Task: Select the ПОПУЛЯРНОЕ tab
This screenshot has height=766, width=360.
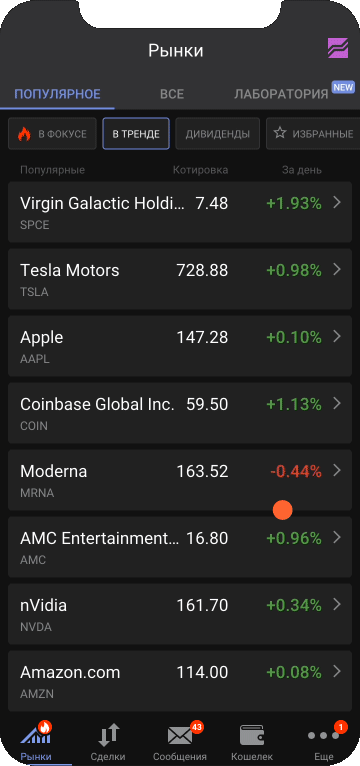Action: pyautogui.click(x=57, y=94)
